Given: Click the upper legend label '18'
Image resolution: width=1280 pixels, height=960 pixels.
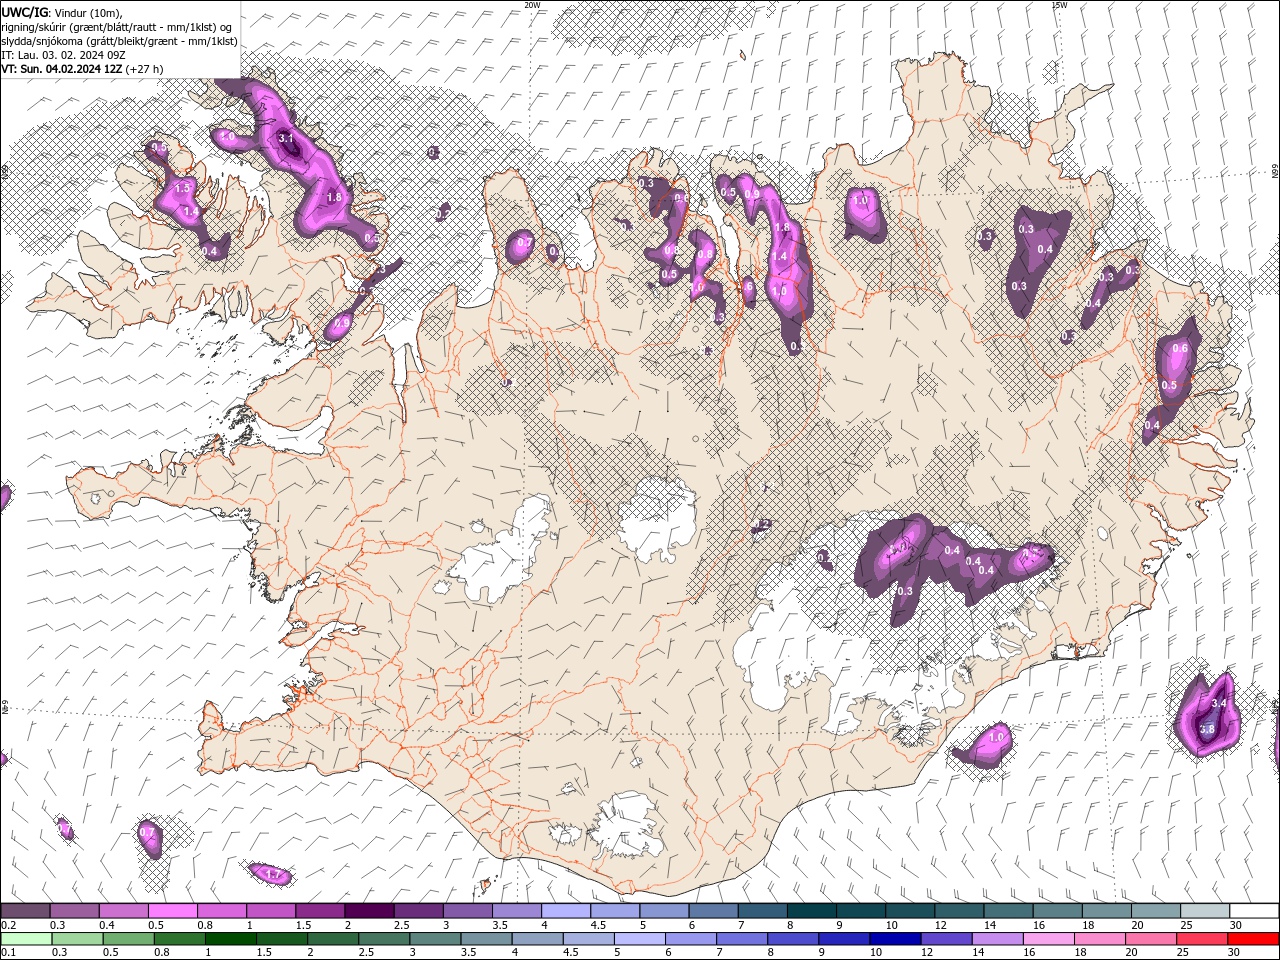Looking at the screenshot, I should pyautogui.click(x=1086, y=925).
